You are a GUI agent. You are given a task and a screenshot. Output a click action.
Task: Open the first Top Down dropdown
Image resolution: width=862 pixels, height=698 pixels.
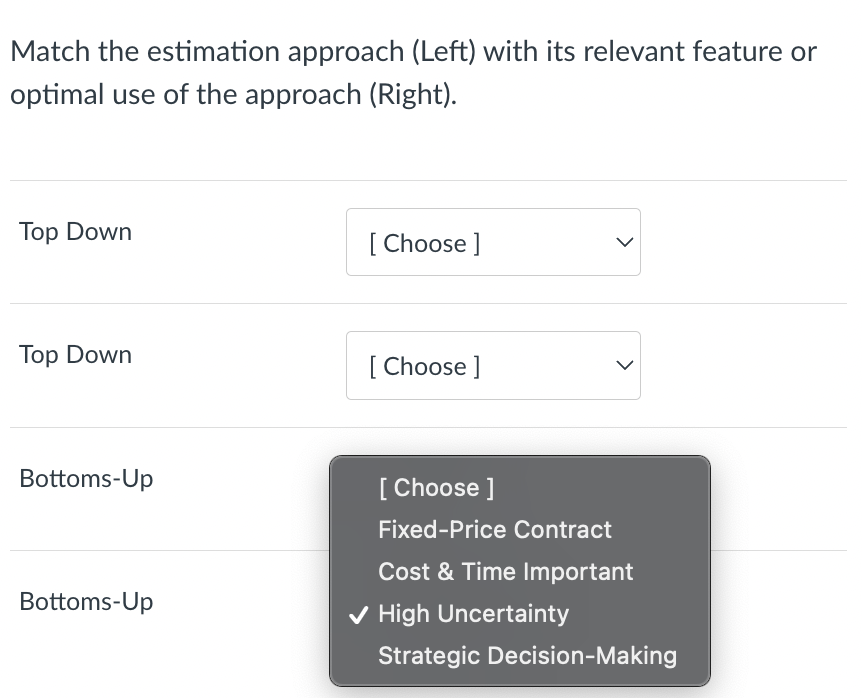coord(493,241)
